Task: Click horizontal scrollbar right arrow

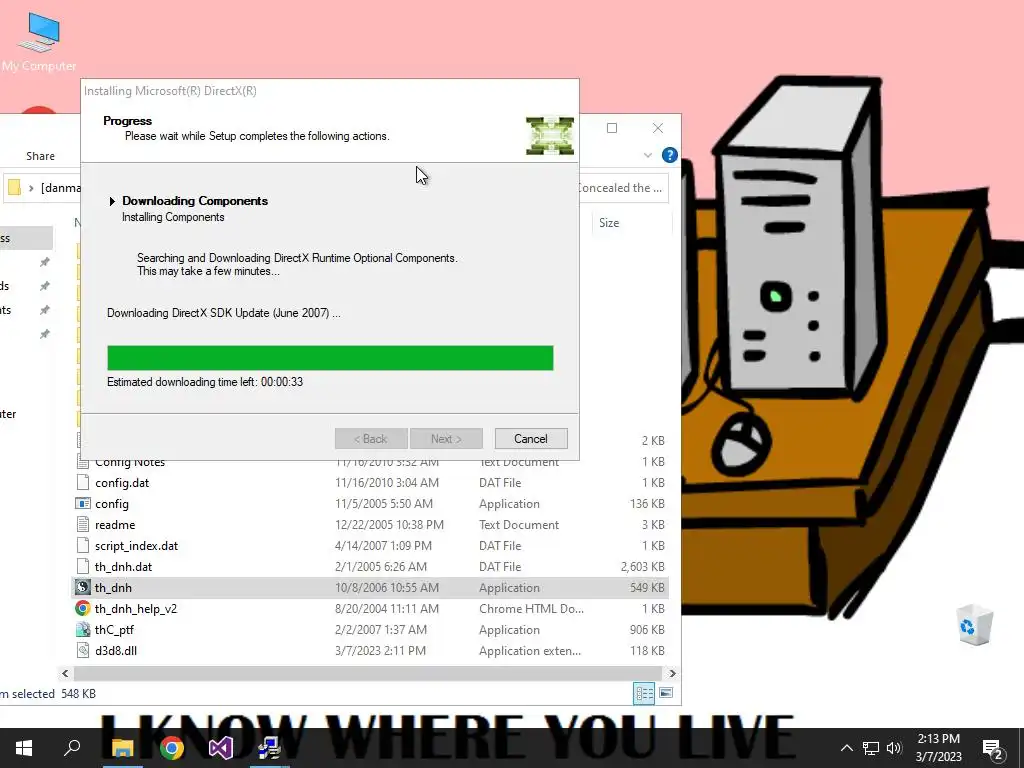Action: tap(673, 673)
